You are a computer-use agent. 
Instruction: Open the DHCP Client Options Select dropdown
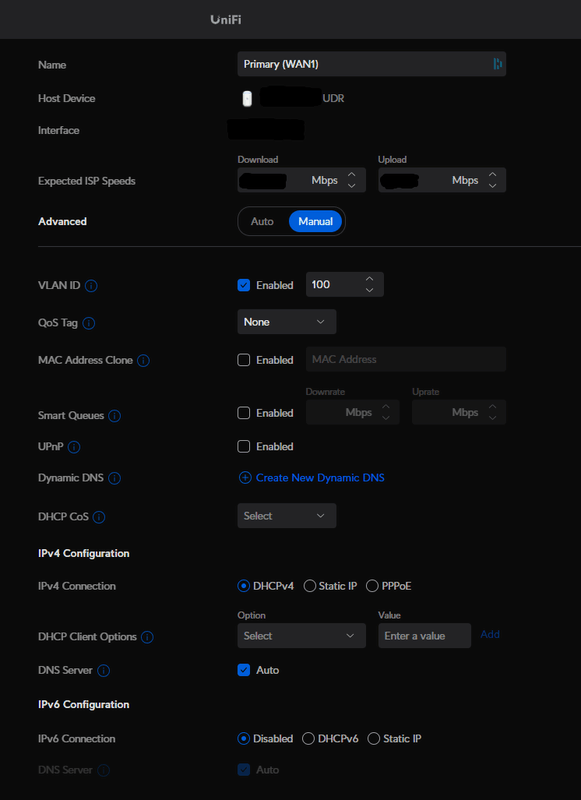(301, 636)
